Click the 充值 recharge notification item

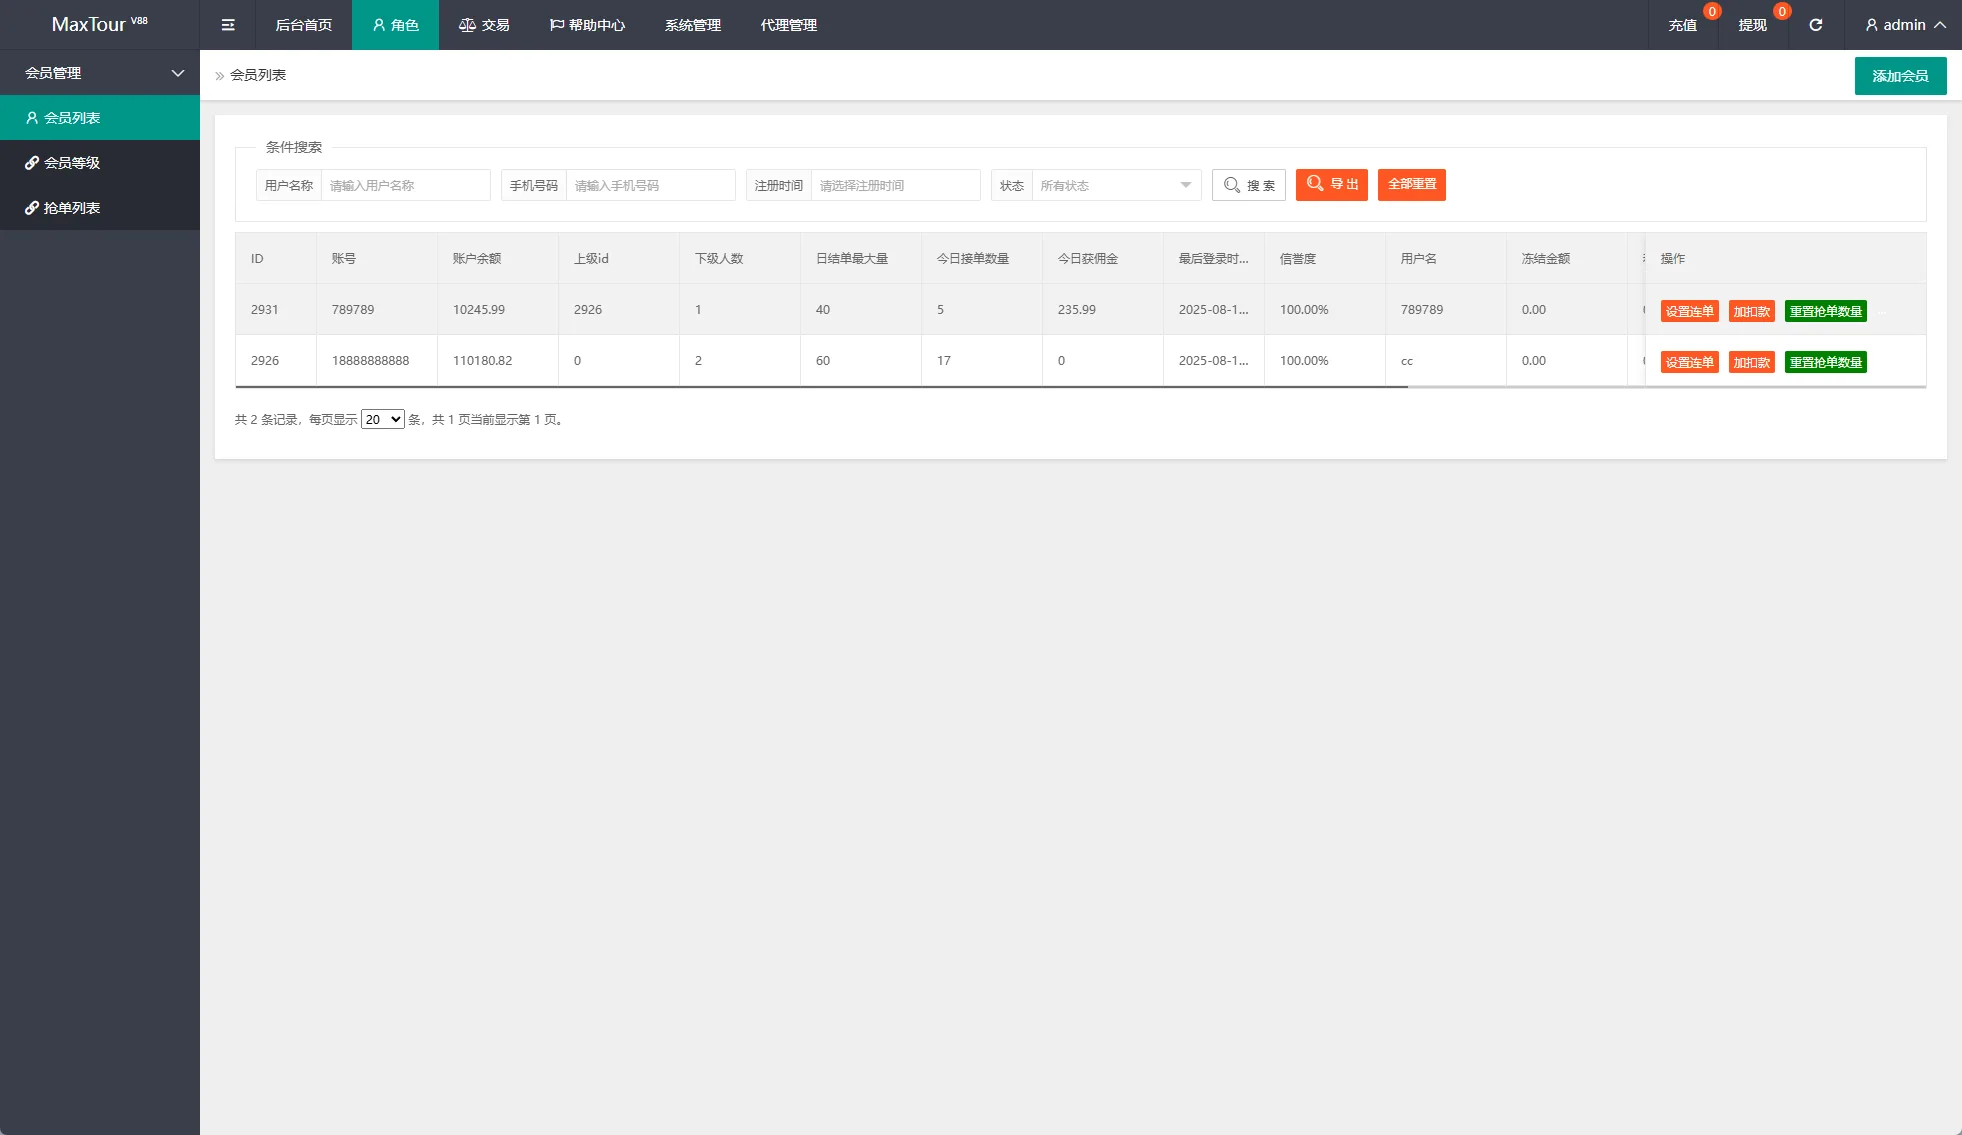coord(1682,25)
